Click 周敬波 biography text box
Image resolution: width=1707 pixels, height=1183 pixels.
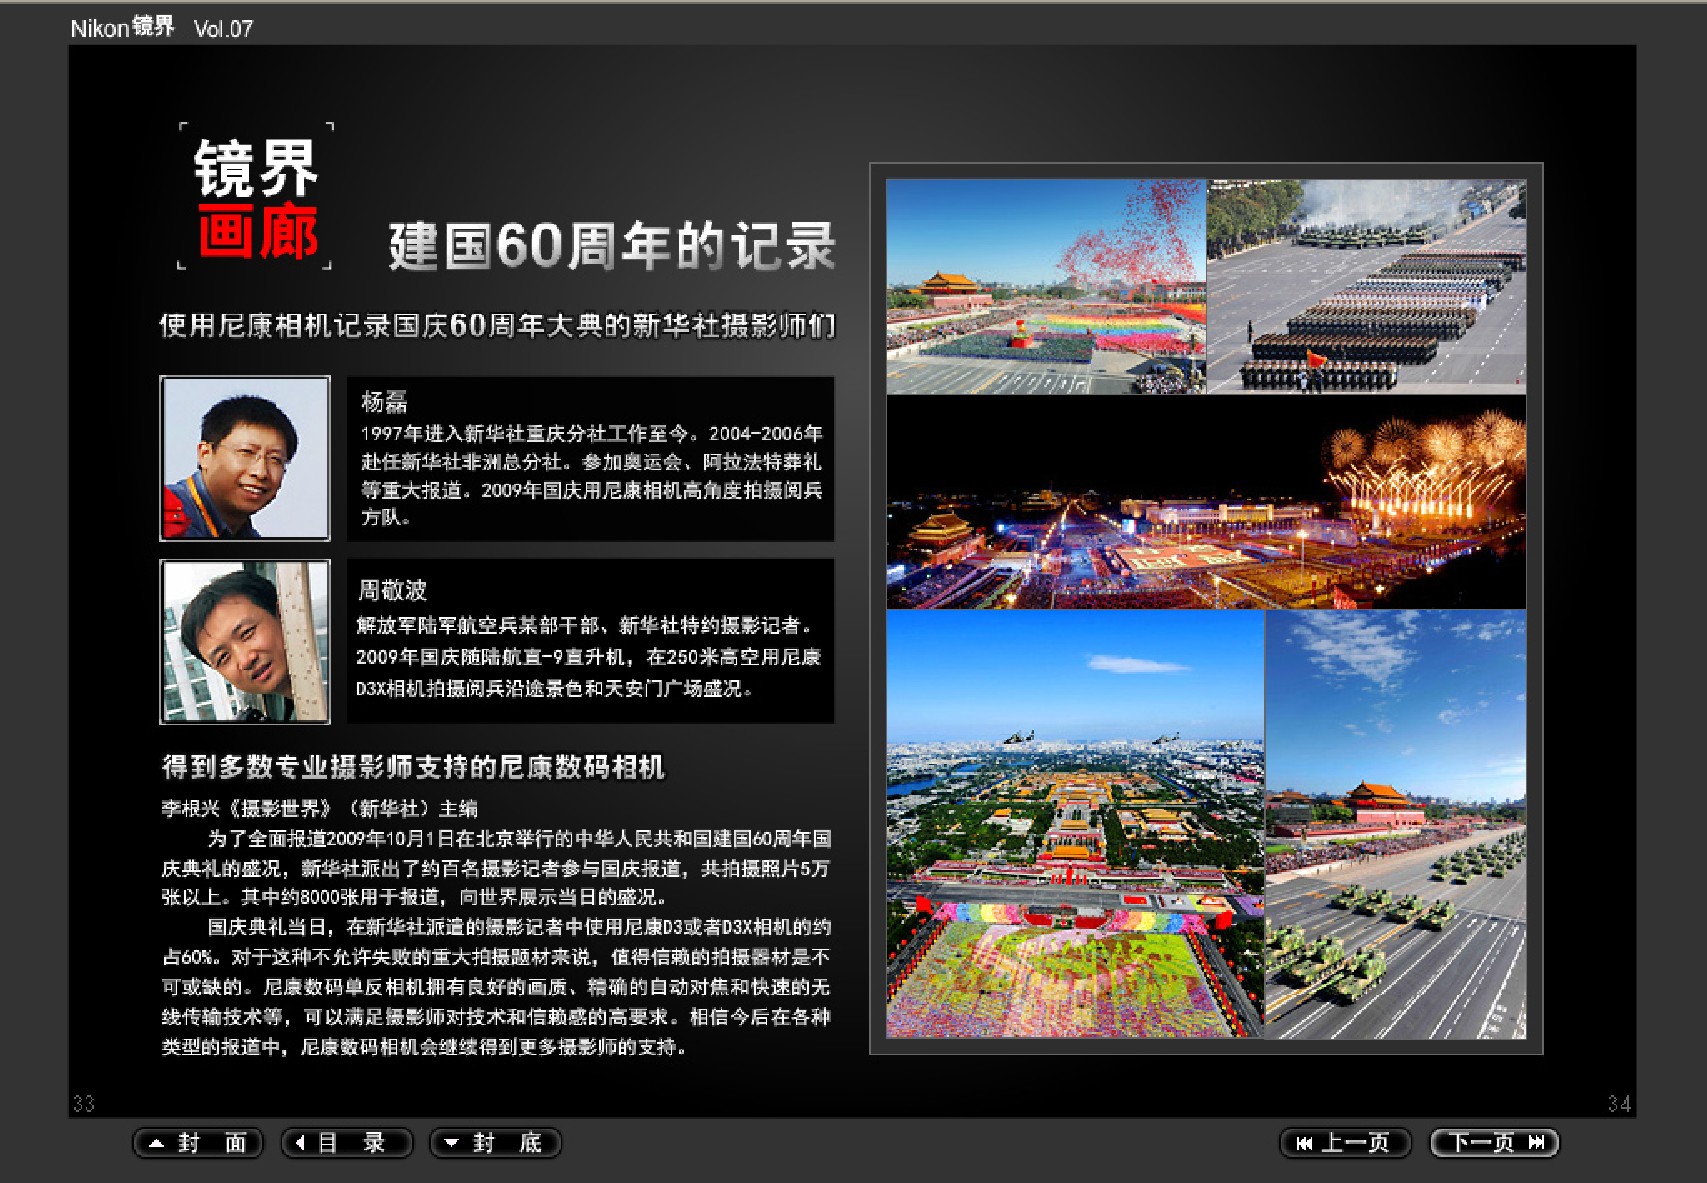(x=590, y=641)
